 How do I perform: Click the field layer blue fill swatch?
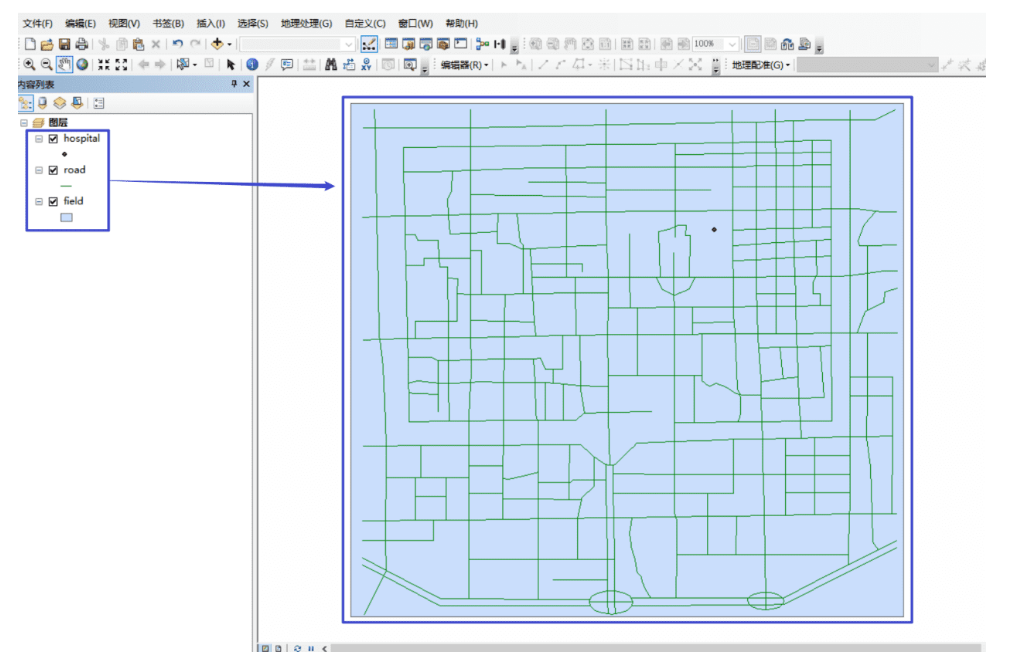tap(66, 218)
